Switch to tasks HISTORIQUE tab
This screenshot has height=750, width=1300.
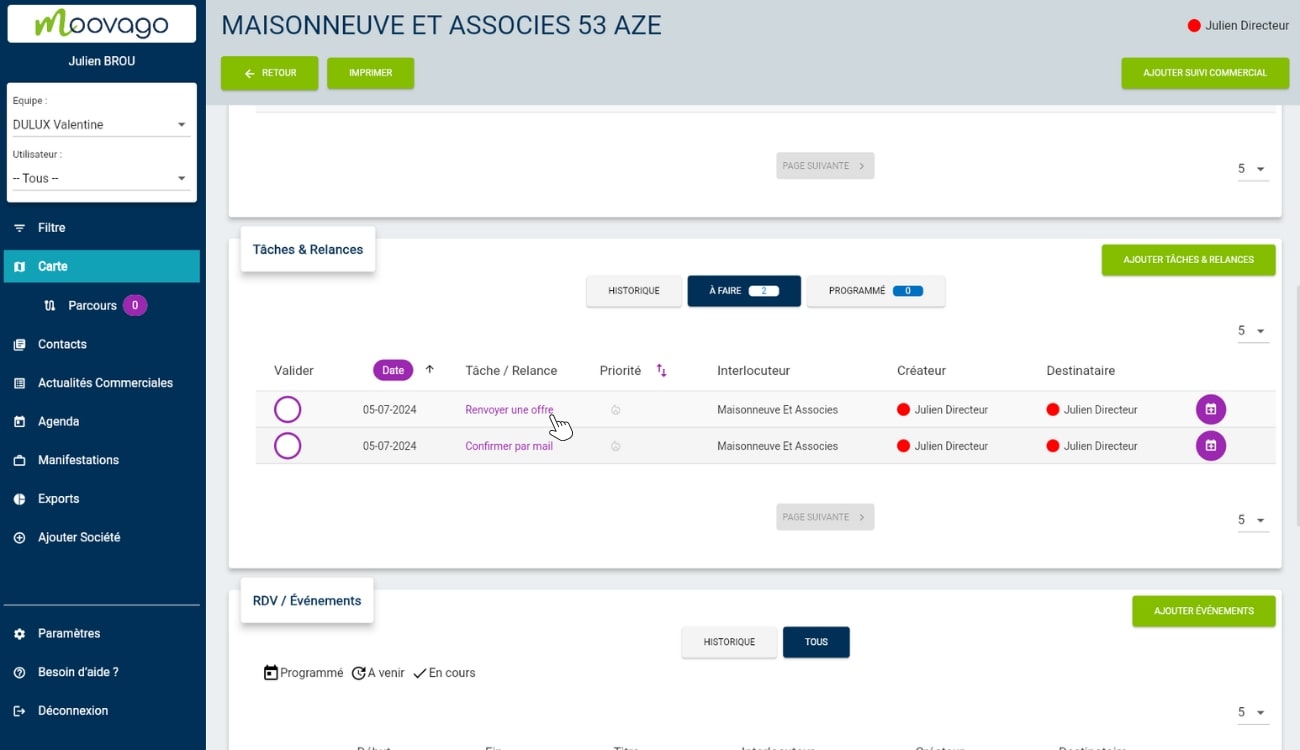(x=634, y=291)
